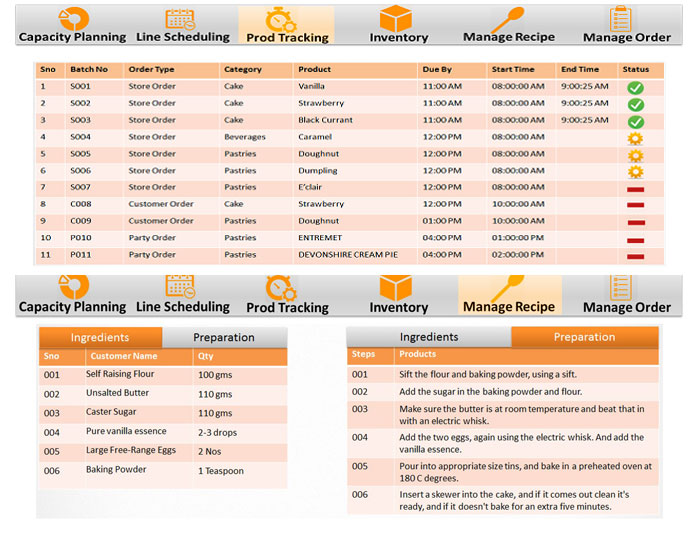This screenshot has height=550, width=700.
Task: Click the Line Scheduling calendar icon in the upper navigation bar
Action: click(180, 19)
